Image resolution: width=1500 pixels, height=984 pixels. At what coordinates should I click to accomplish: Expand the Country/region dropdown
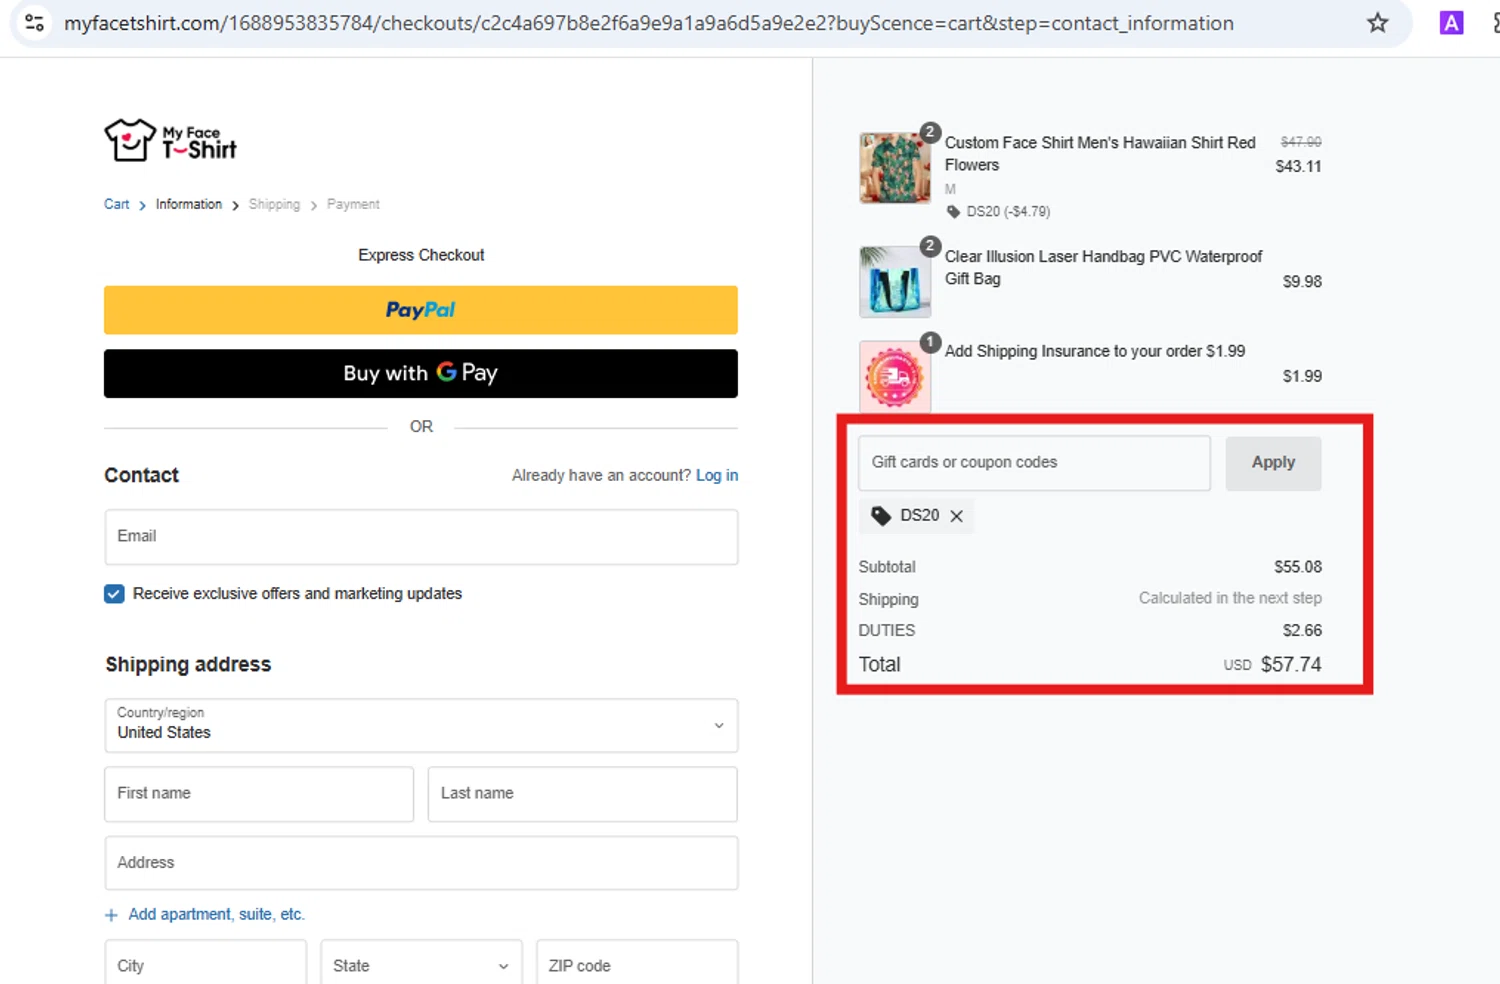point(421,726)
